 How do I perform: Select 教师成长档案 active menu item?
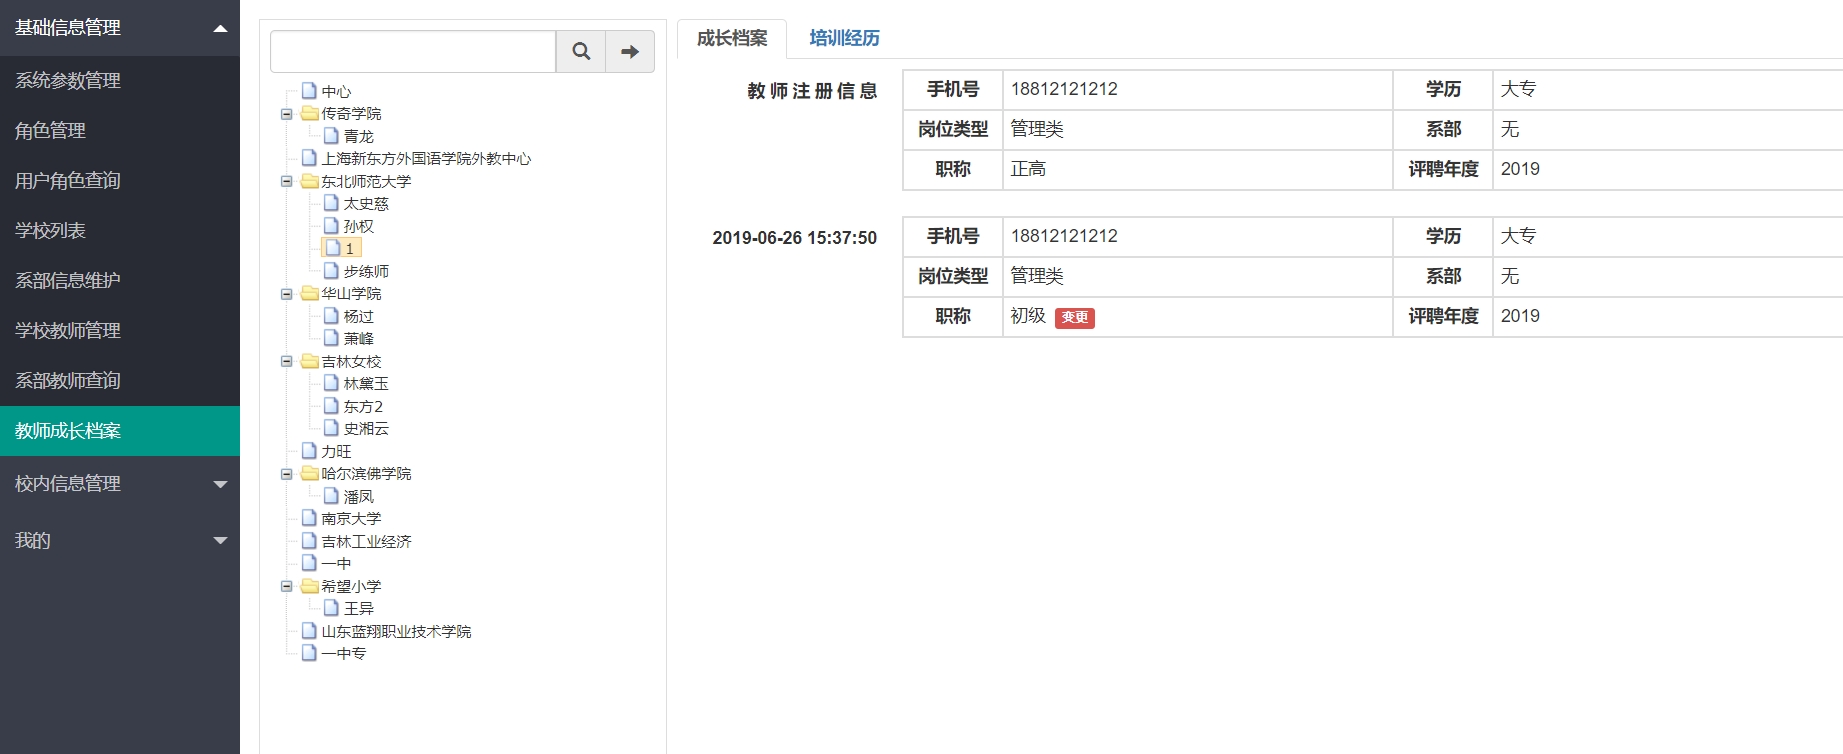(120, 431)
